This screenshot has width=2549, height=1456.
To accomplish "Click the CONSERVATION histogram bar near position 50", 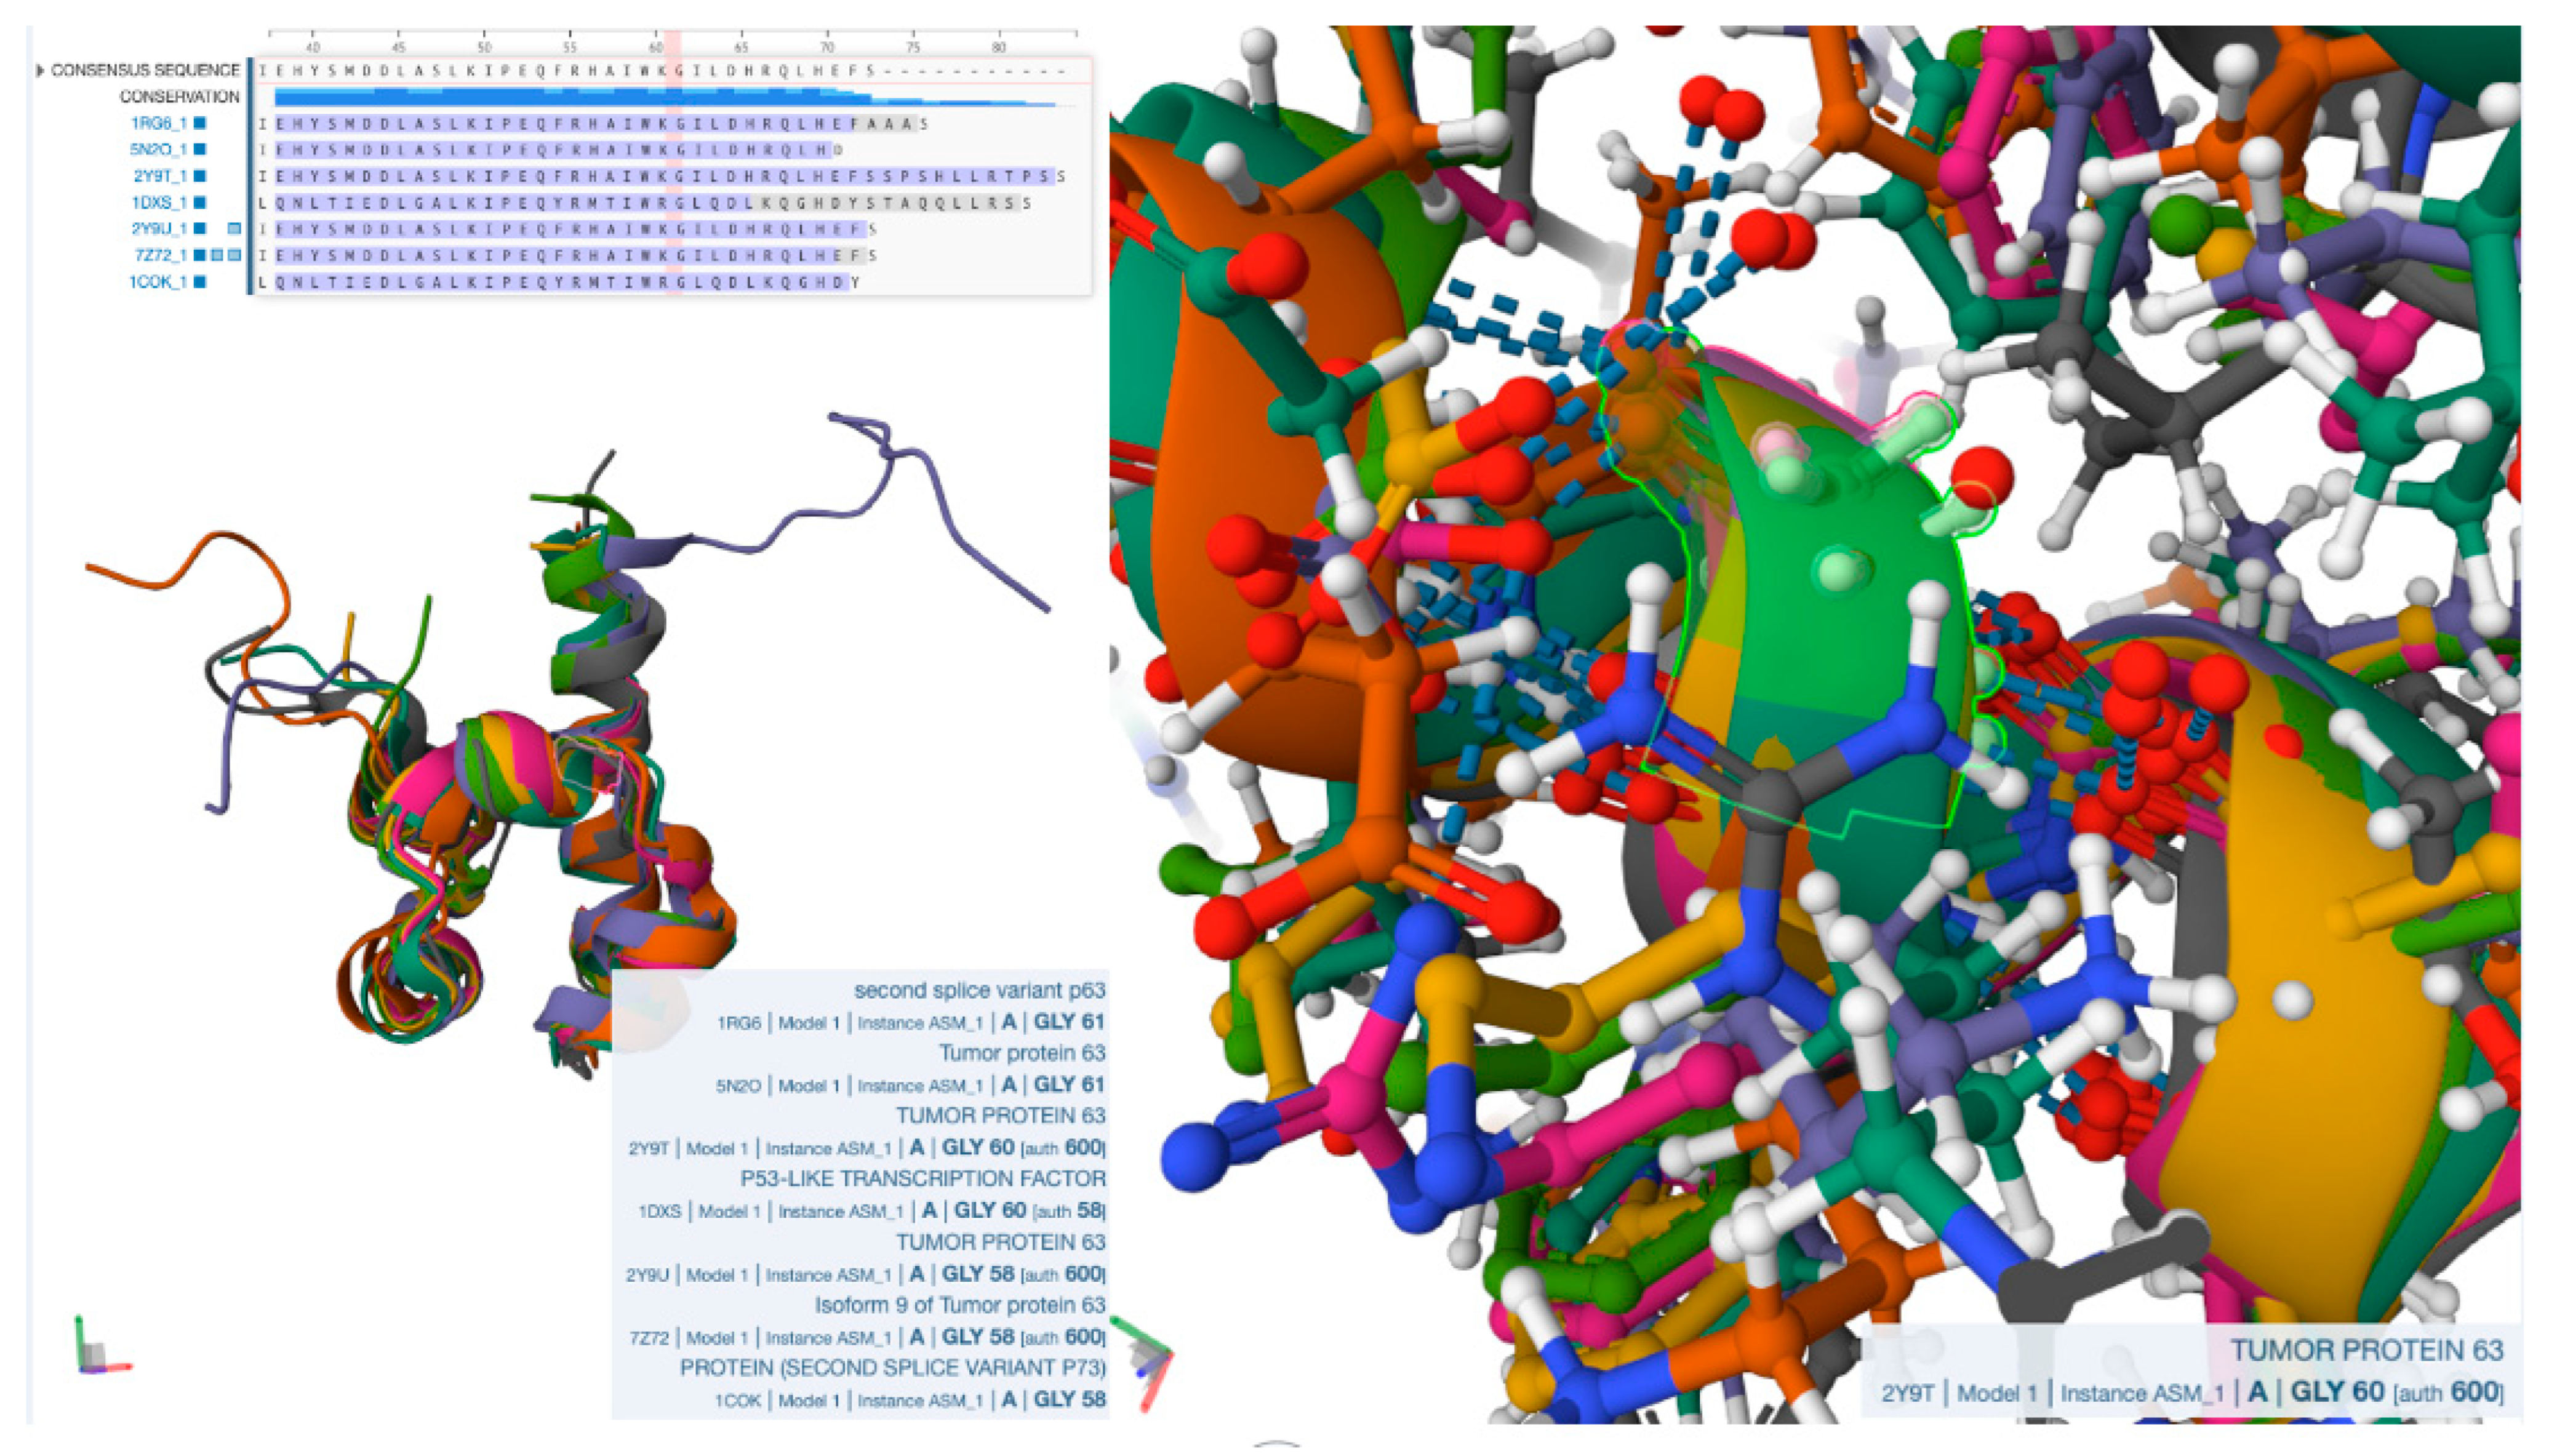I will pos(486,97).
